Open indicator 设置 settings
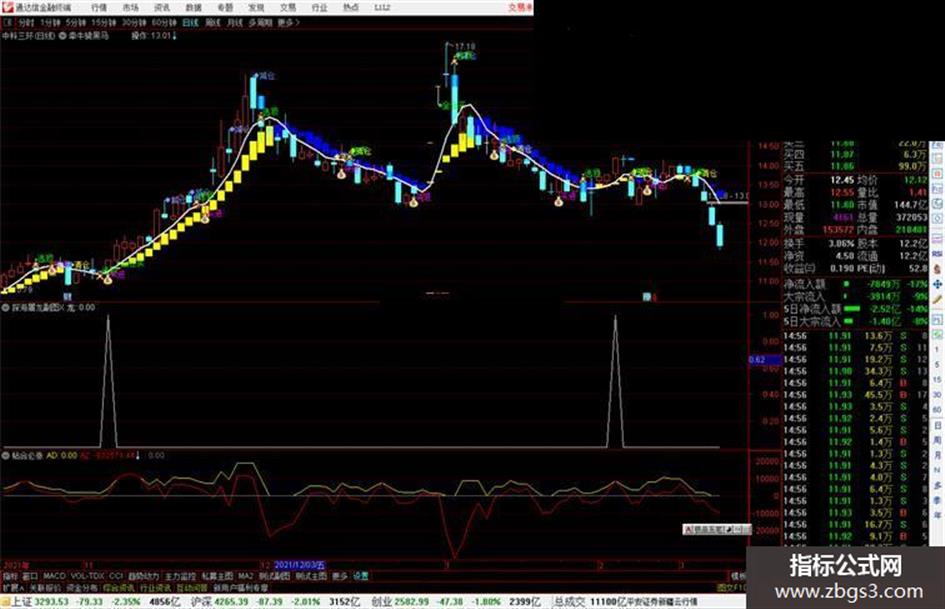 point(360,576)
